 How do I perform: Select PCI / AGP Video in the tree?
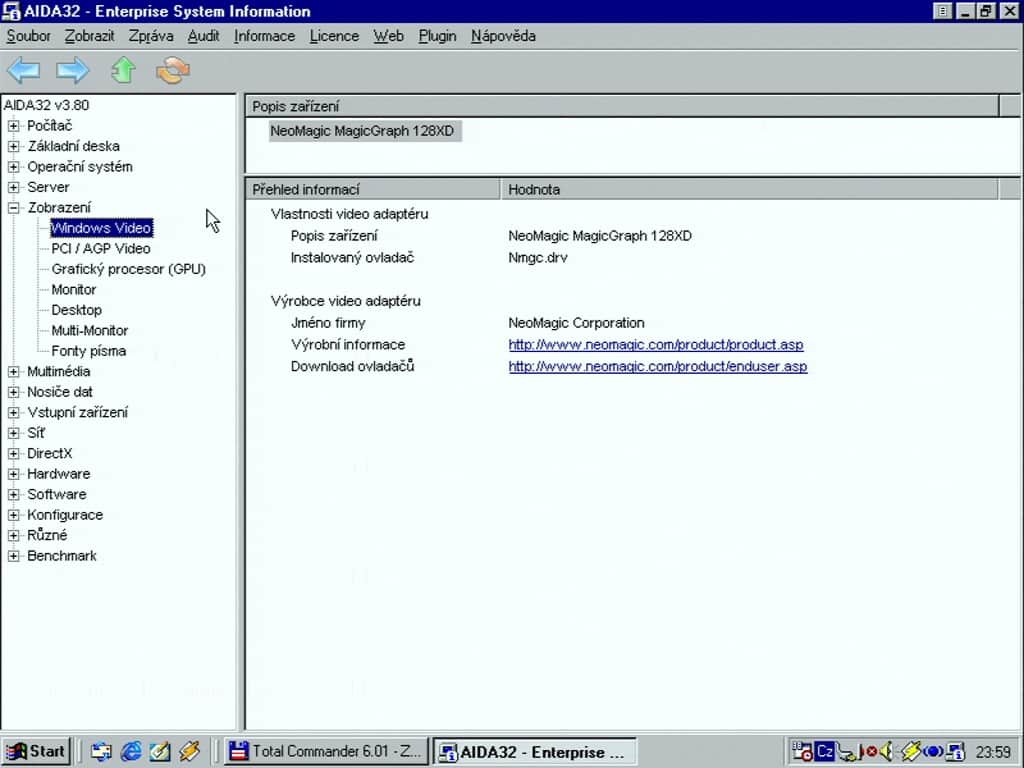point(101,249)
